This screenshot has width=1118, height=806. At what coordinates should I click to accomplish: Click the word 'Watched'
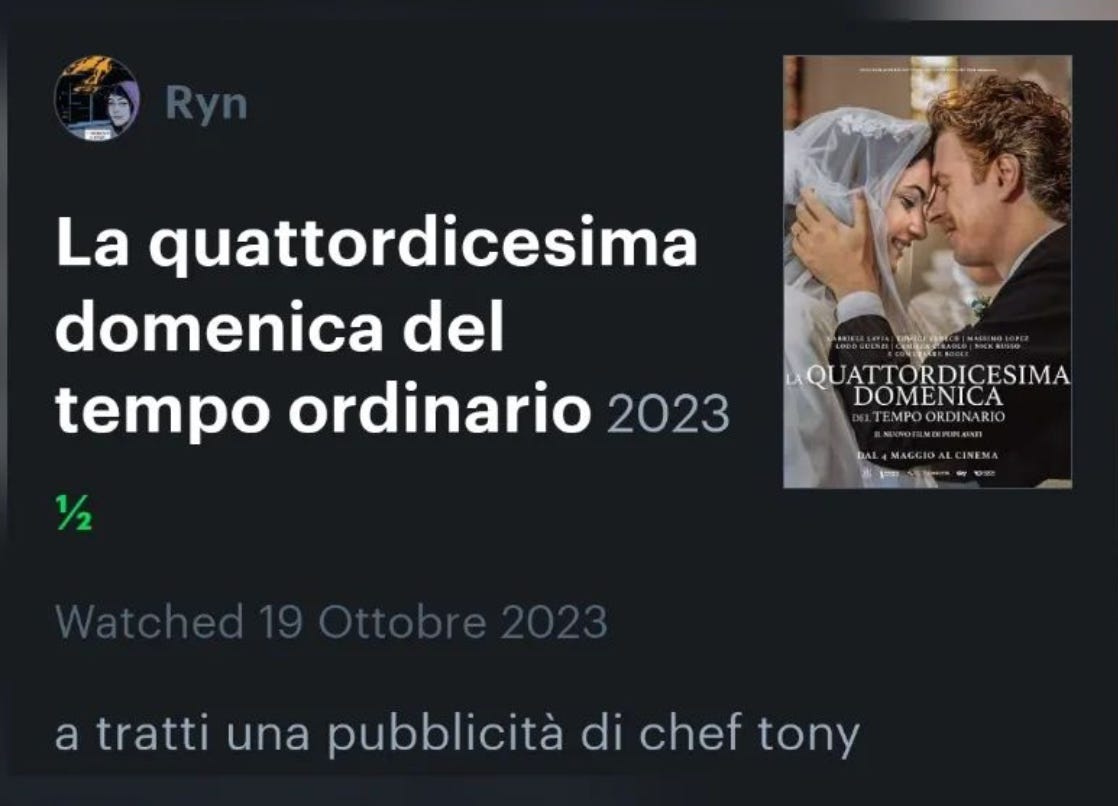[150, 623]
